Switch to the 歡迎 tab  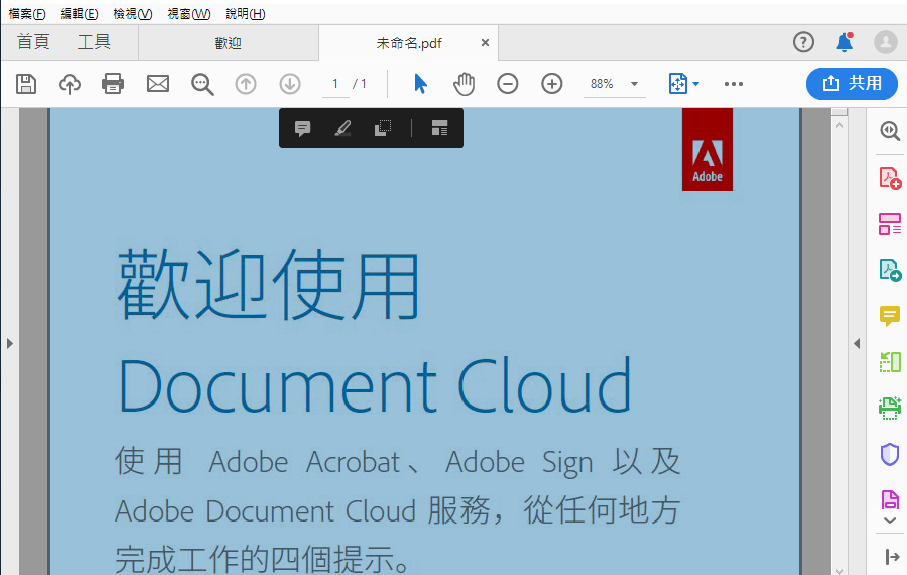(x=228, y=43)
